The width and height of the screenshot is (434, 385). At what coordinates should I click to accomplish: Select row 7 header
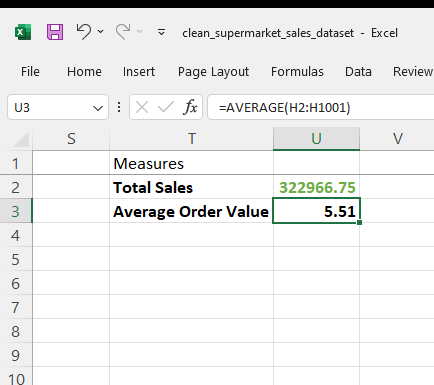pos(16,307)
